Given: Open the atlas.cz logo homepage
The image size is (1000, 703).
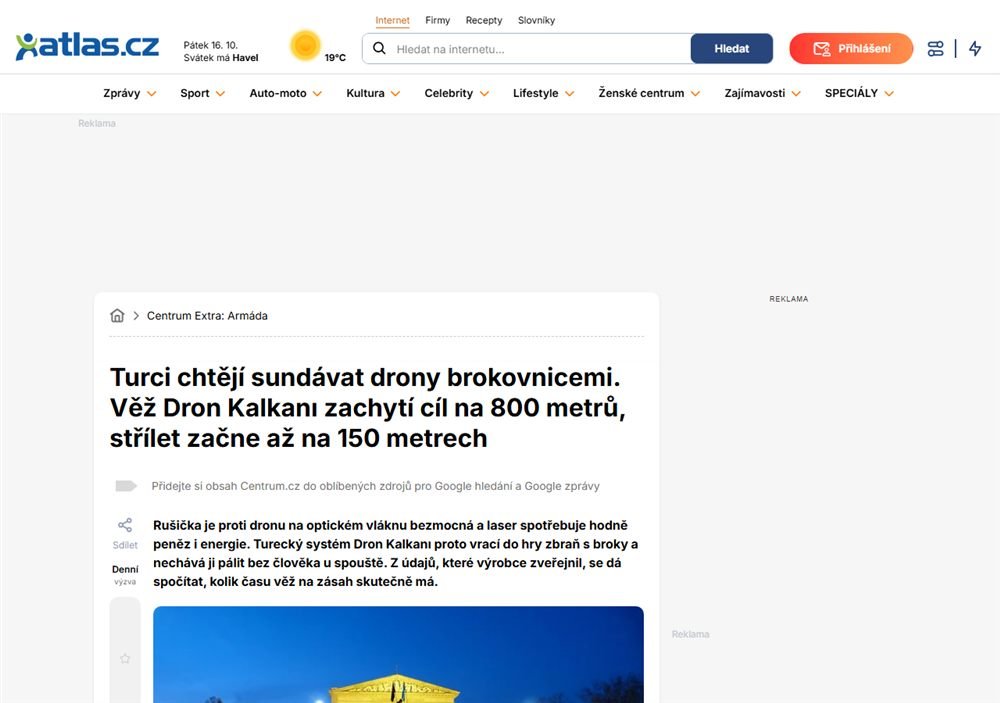Looking at the screenshot, I should (87, 46).
